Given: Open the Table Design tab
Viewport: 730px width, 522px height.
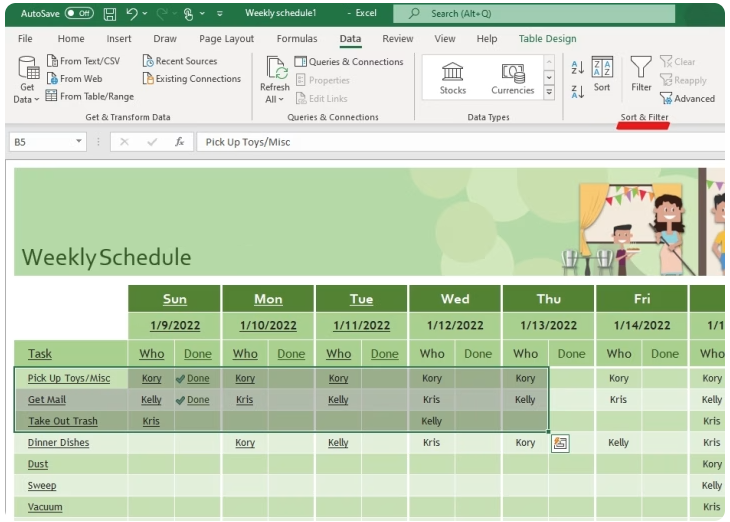Looking at the screenshot, I should 547,39.
